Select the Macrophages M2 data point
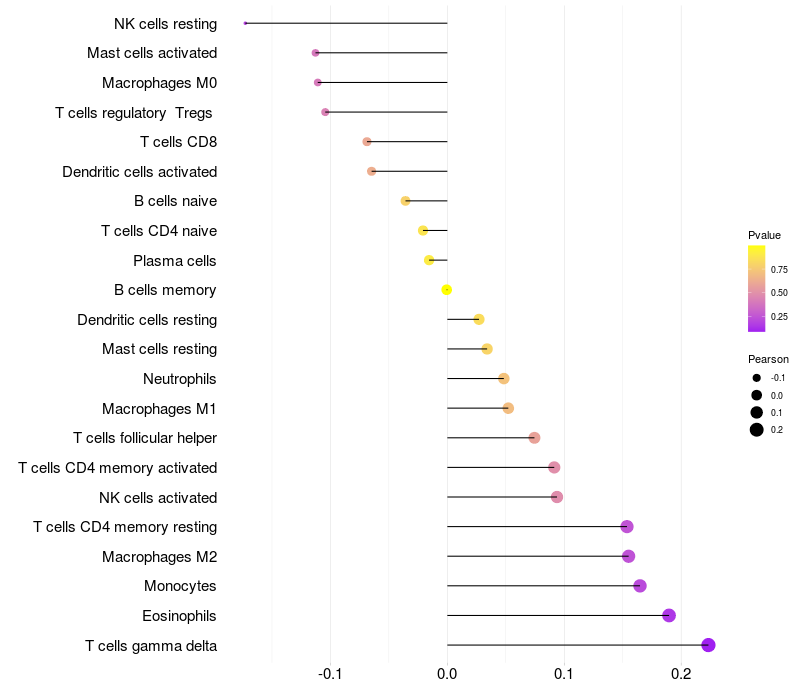Screen dimensions: 800x700 pyautogui.click(x=628, y=556)
